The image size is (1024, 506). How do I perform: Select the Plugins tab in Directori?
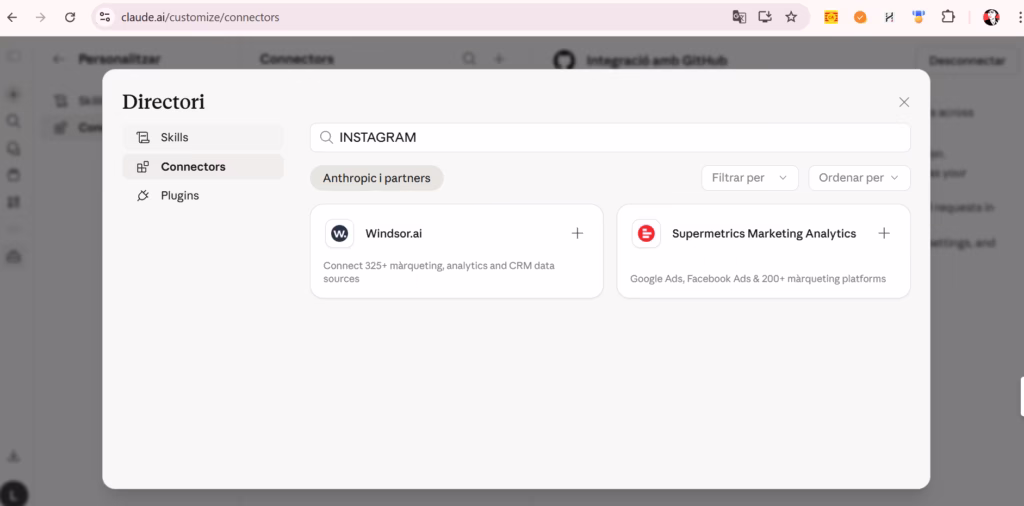pos(202,195)
